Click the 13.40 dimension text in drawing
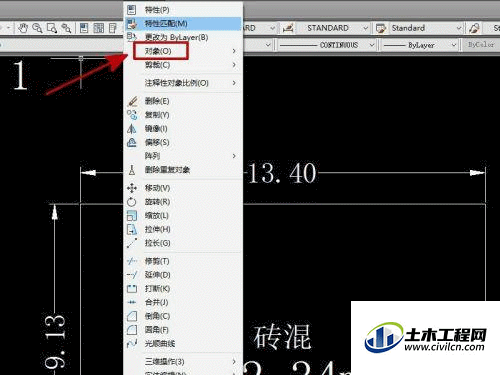500x375 pixels. 283,173
